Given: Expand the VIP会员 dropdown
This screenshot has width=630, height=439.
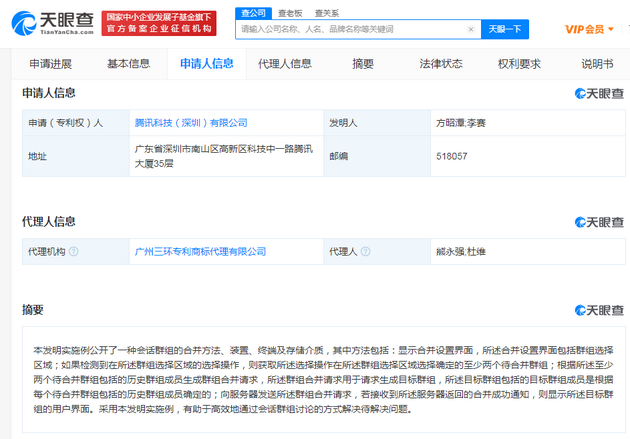Looking at the screenshot, I should point(589,29).
